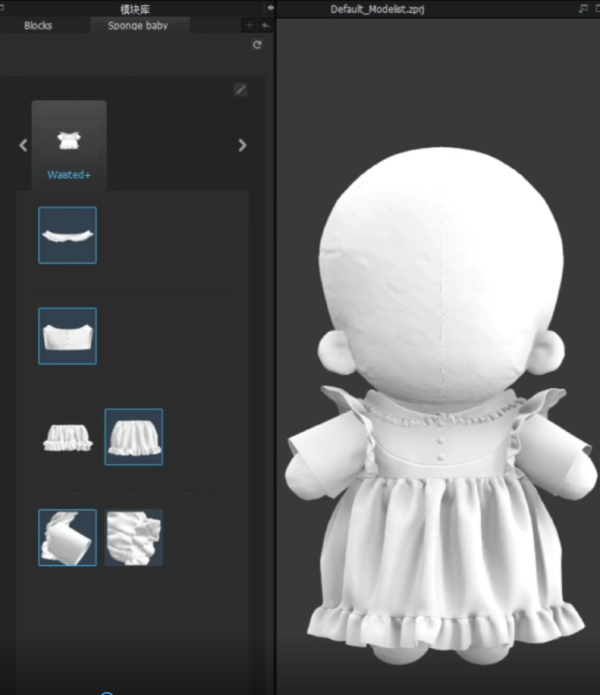The image size is (600, 695).
Task: Click the Default_Modelist.zprj window title
Action: 378,9
